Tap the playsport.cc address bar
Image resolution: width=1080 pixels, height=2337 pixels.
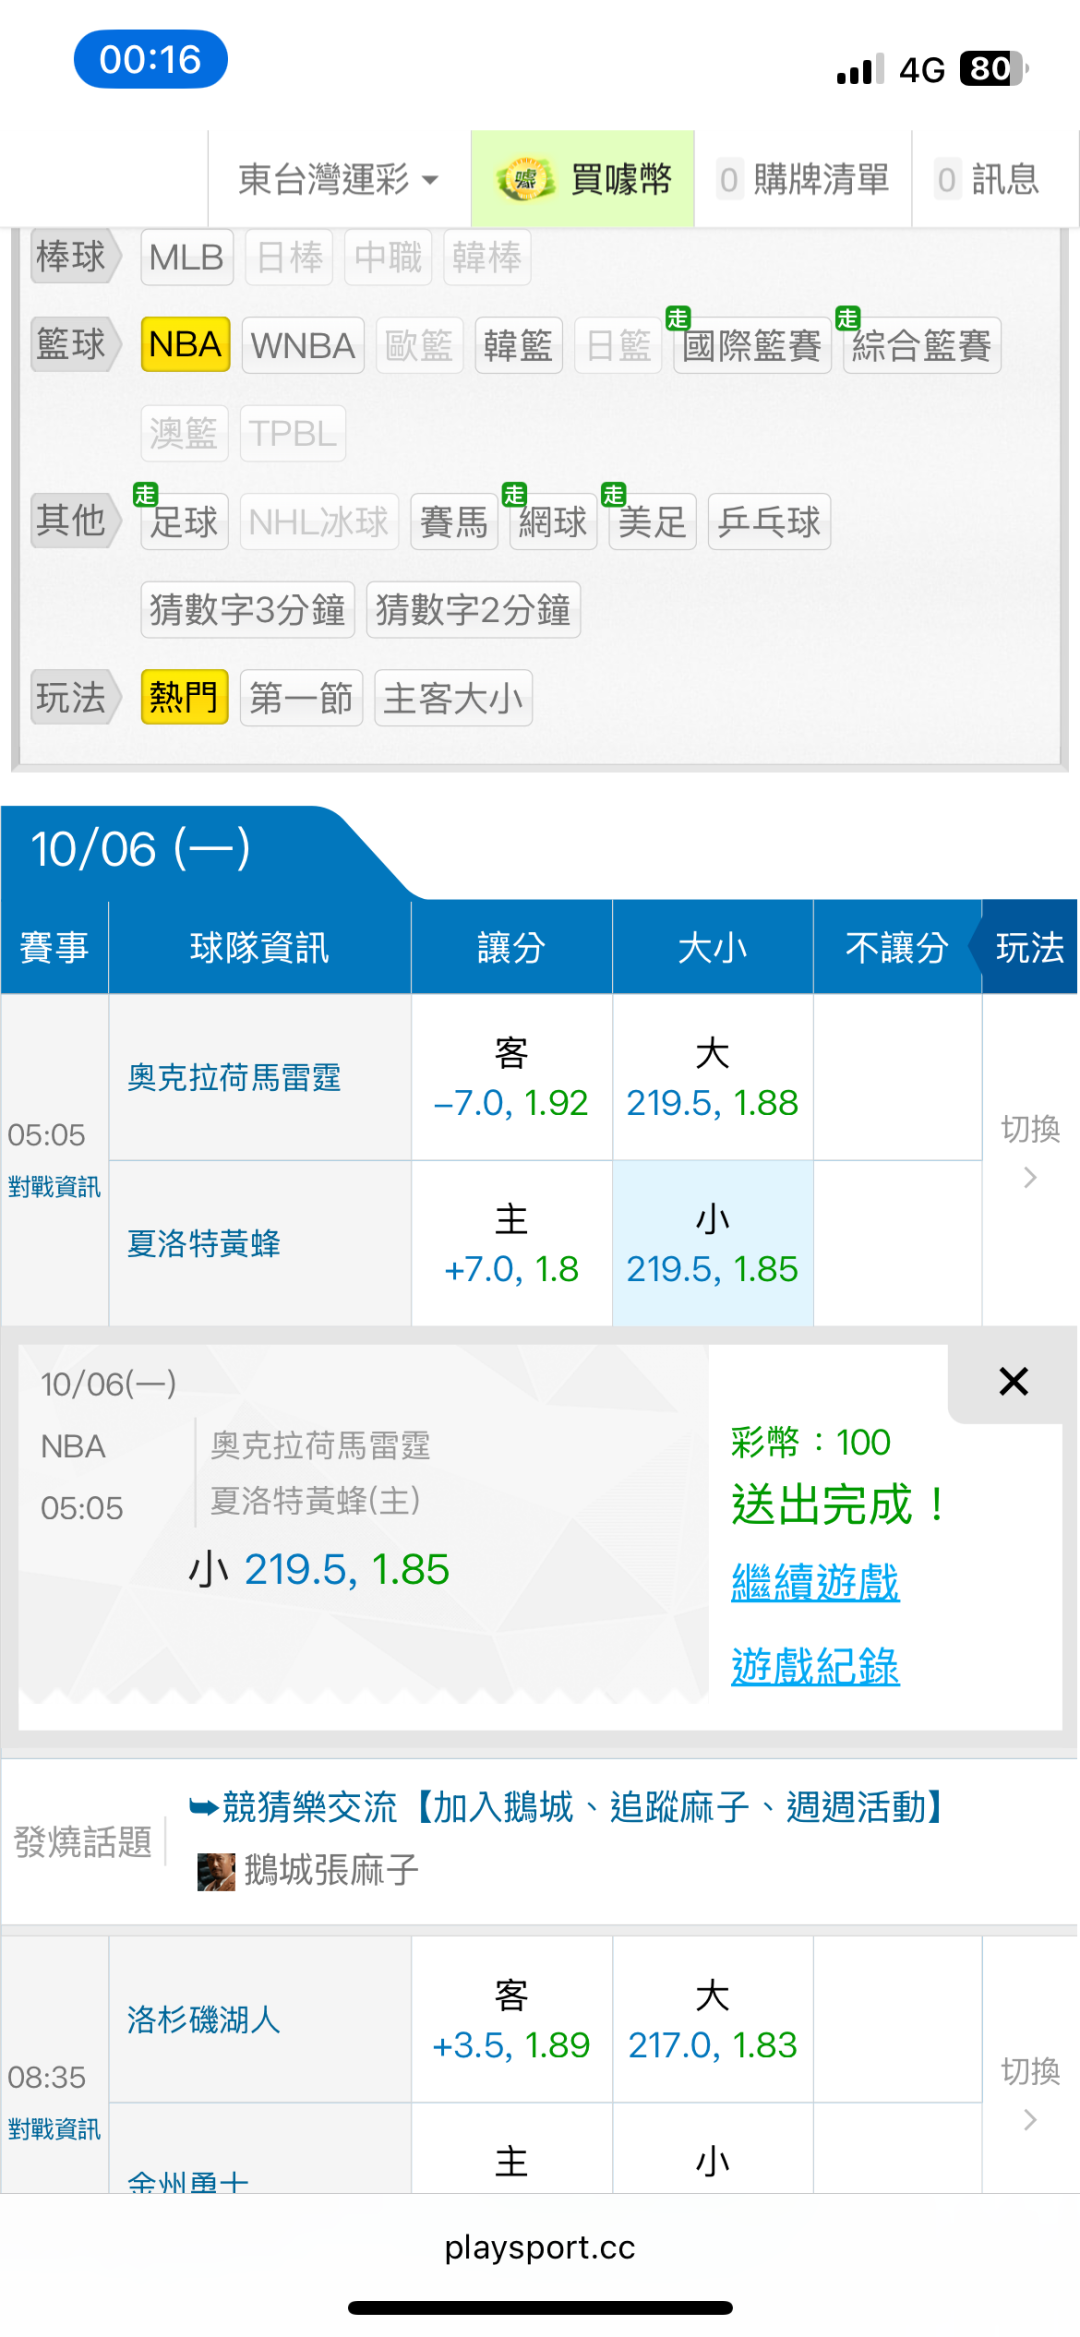click(540, 2247)
